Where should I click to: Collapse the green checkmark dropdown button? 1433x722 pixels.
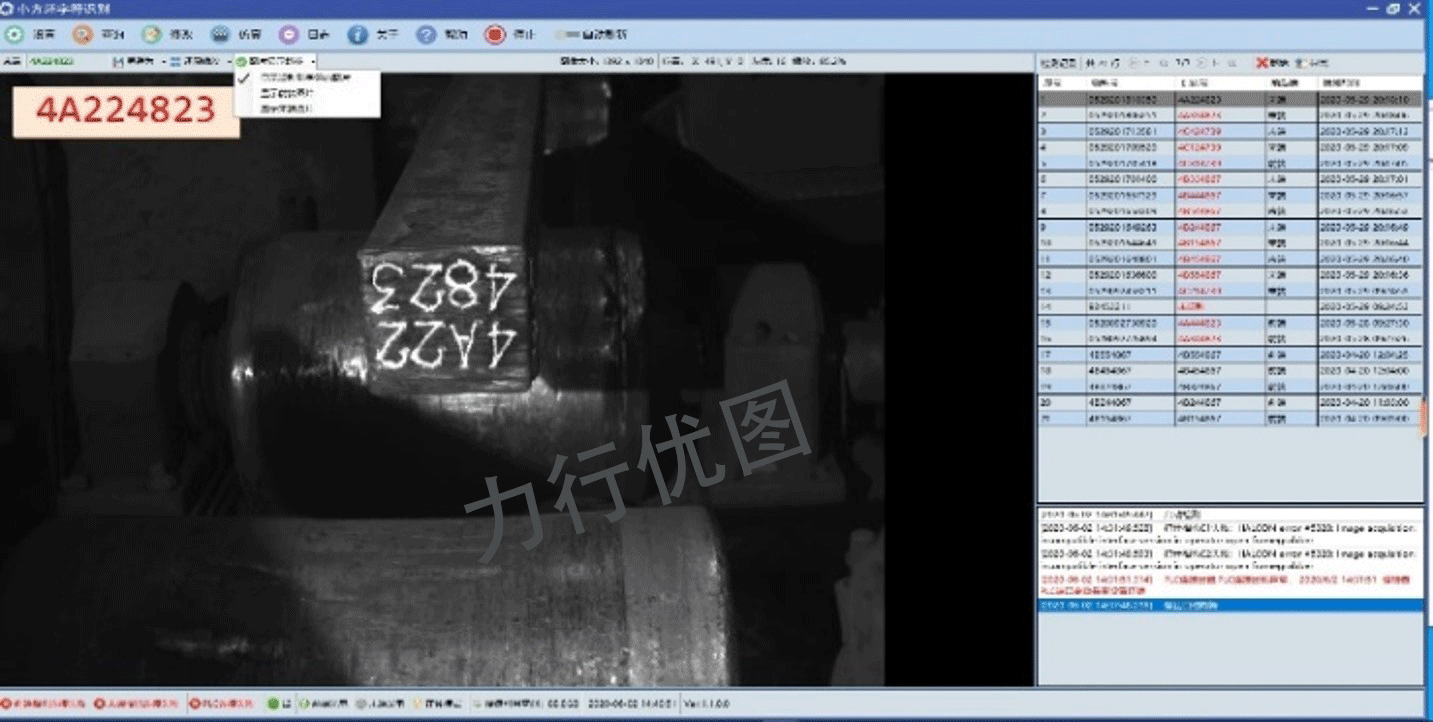276,61
